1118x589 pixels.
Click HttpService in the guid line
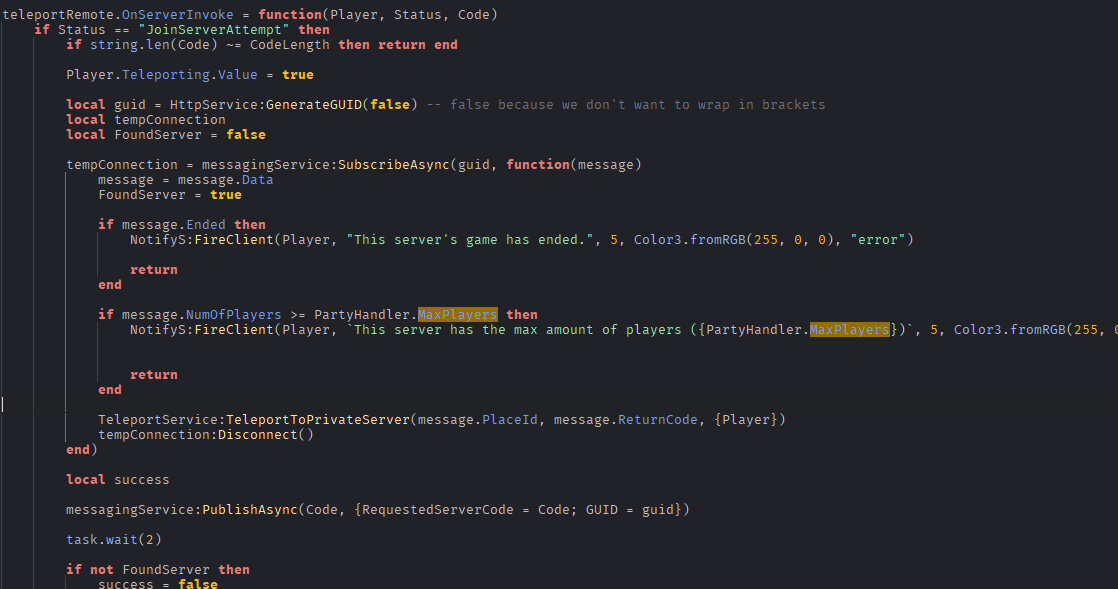click(214, 104)
